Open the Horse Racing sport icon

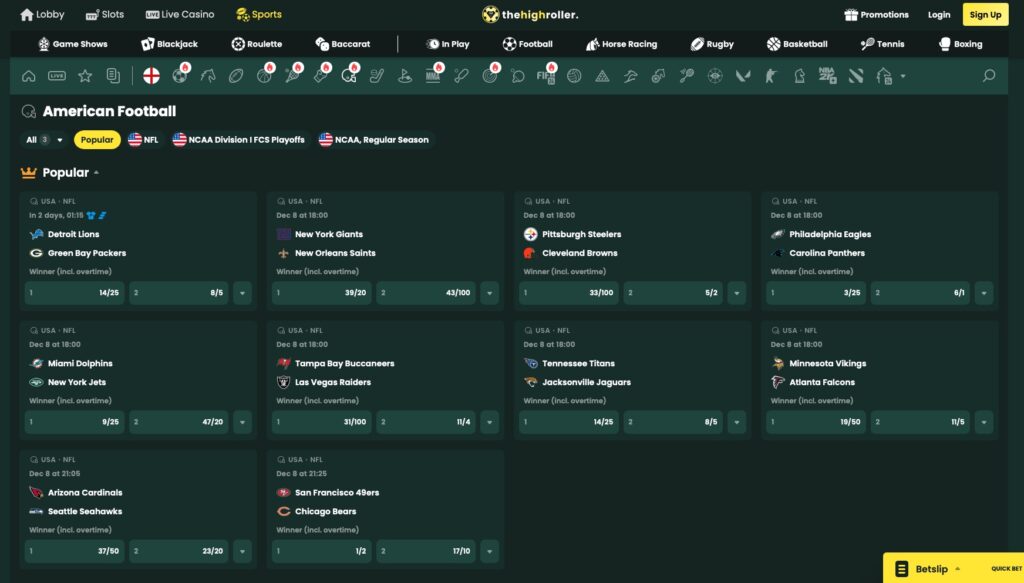click(208, 74)
